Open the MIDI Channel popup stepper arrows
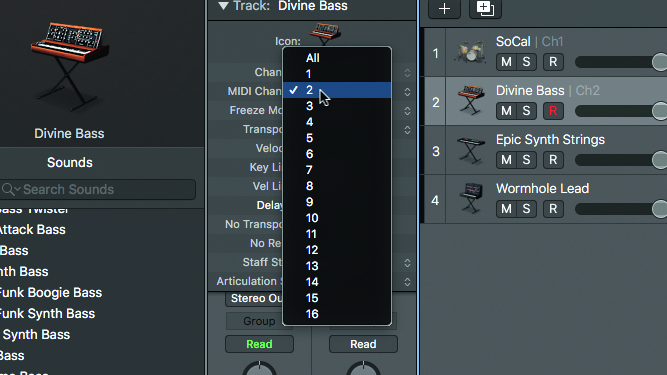Viewport: 667px width, 375px height. click(407, 92)
